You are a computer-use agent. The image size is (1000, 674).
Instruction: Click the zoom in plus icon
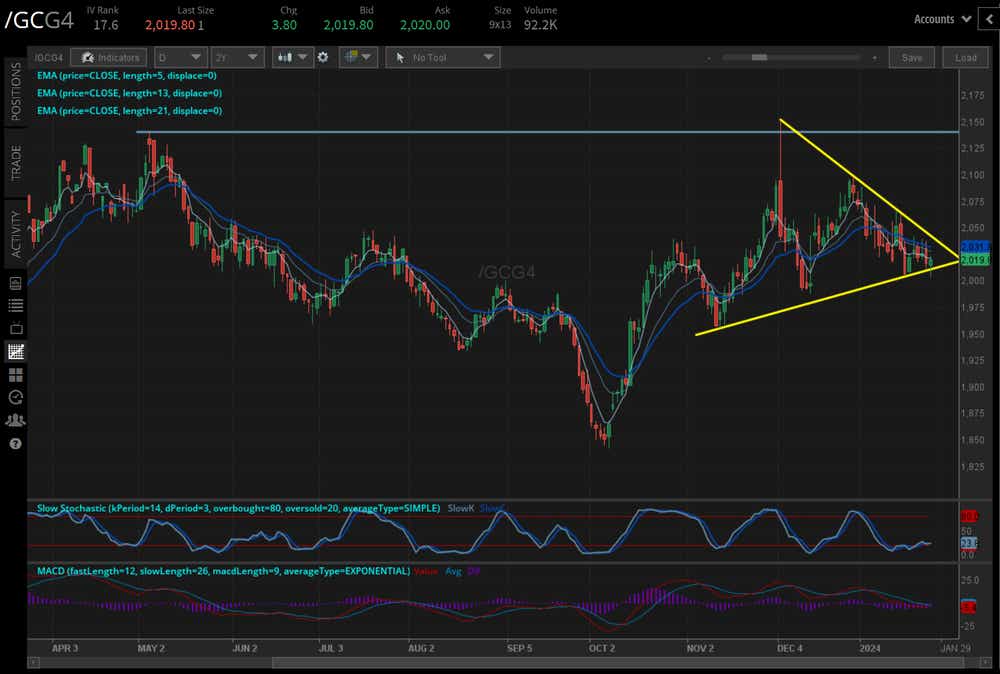(874, 58)
